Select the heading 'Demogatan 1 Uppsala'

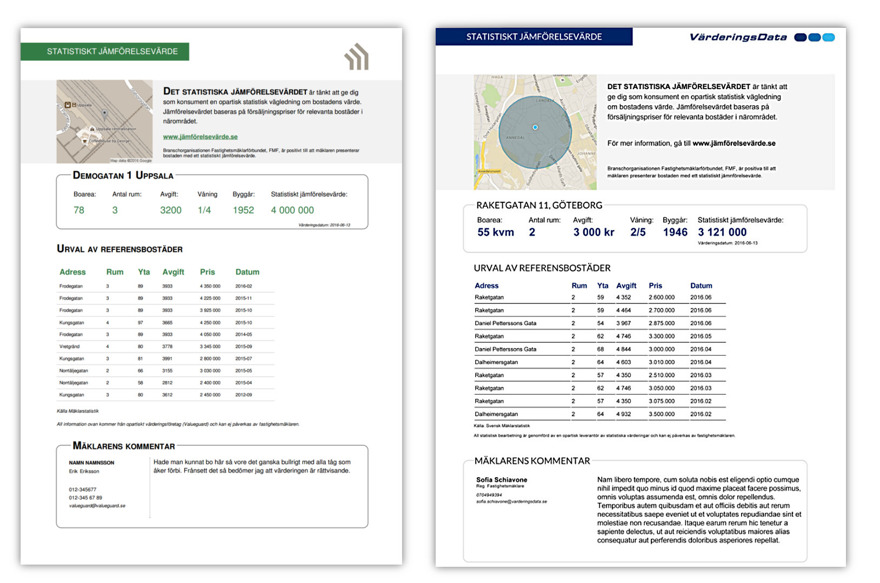click(123, 175)
